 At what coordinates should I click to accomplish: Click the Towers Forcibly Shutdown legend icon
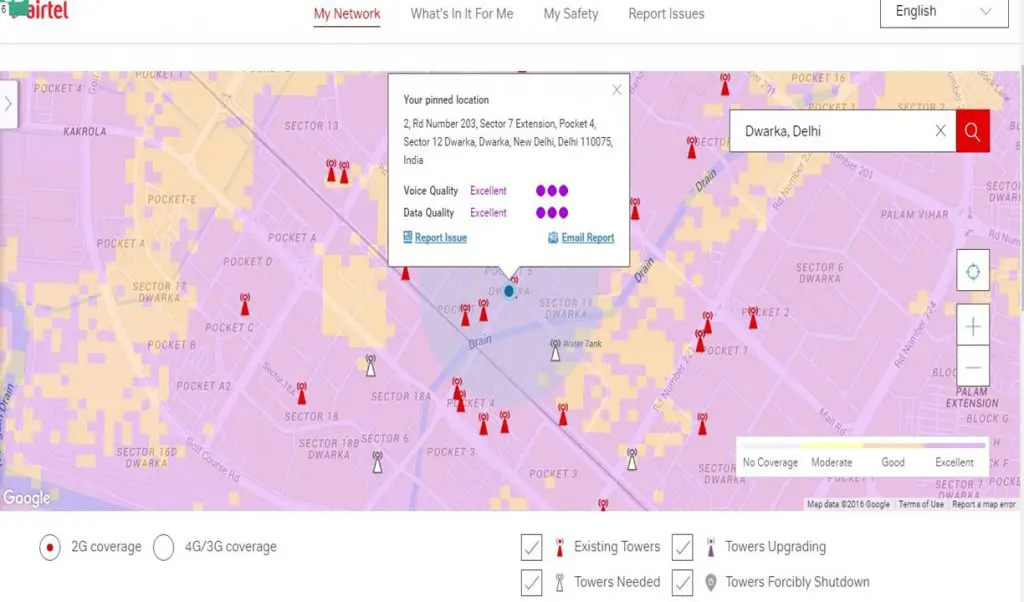pos(711,582)
